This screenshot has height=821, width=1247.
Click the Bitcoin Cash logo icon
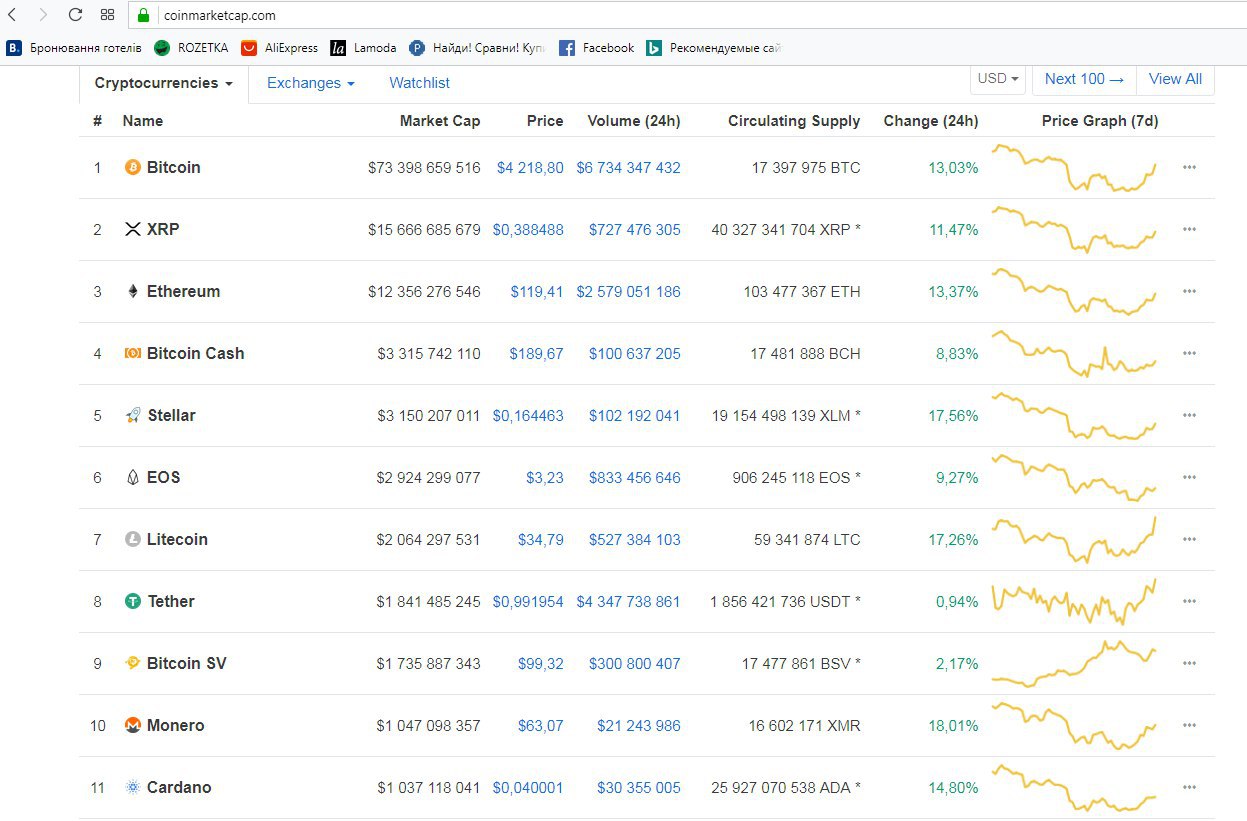coord(132,353)
